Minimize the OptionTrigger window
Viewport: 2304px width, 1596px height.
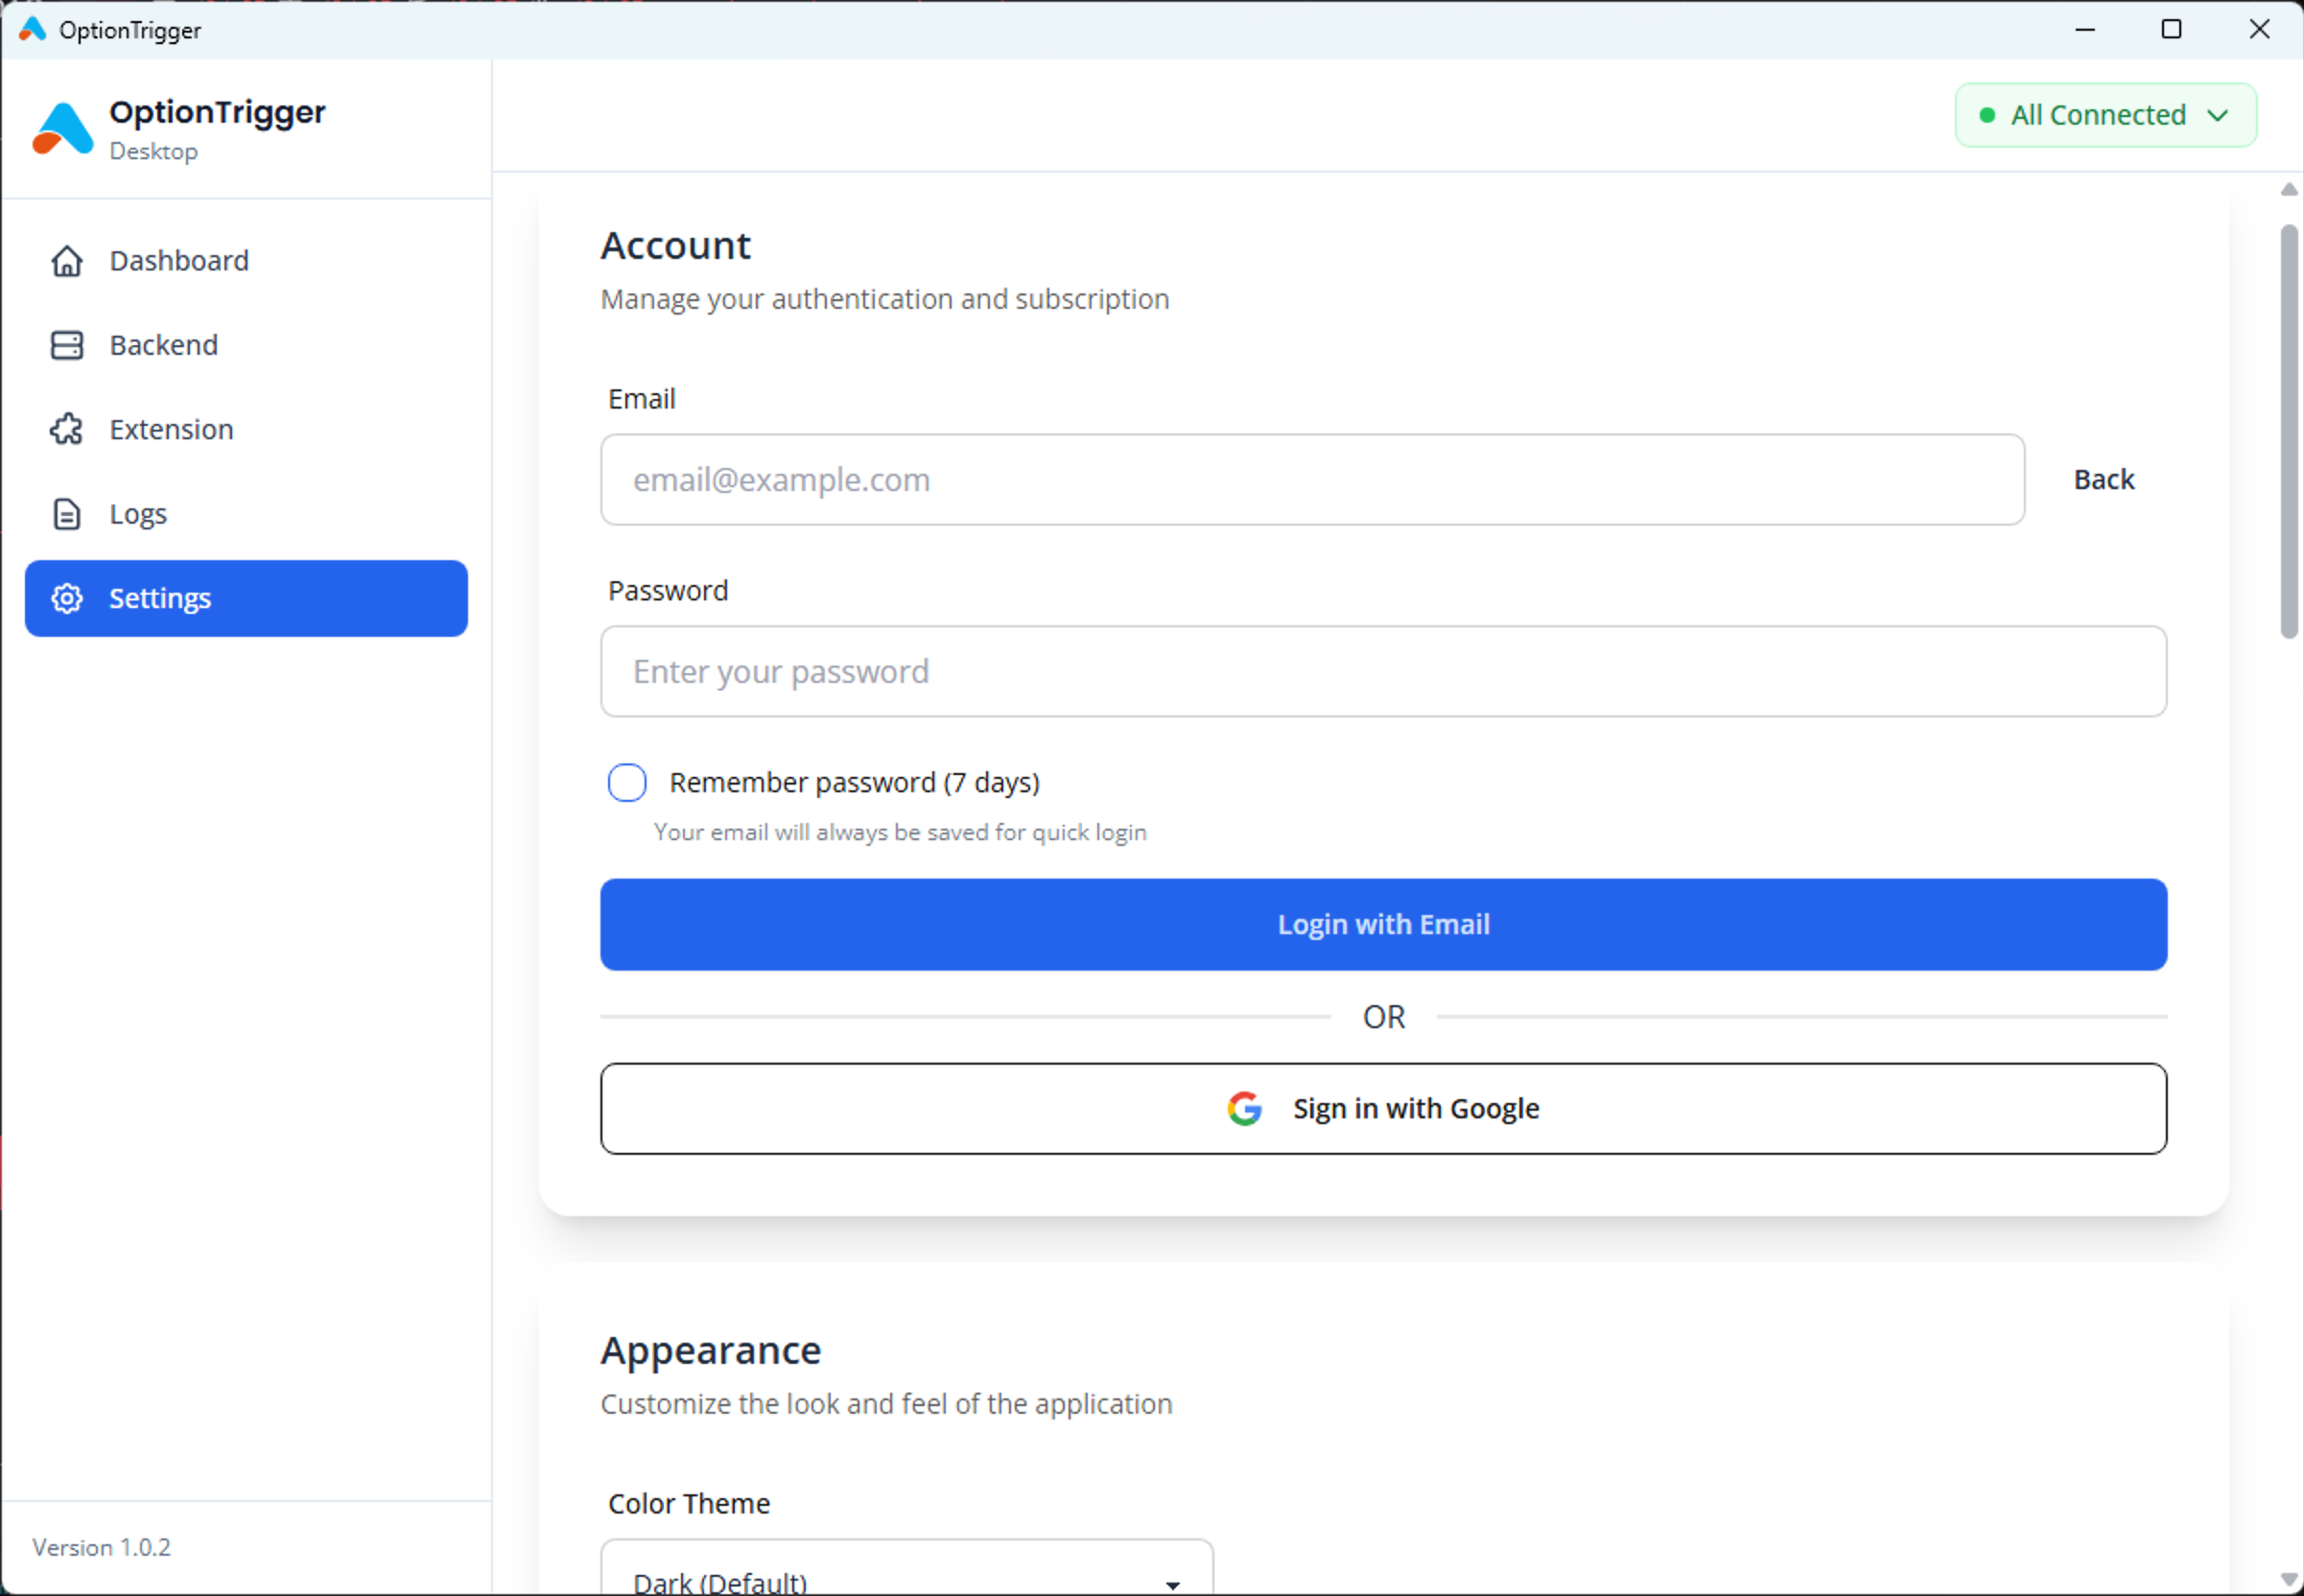pos(2085,29)
